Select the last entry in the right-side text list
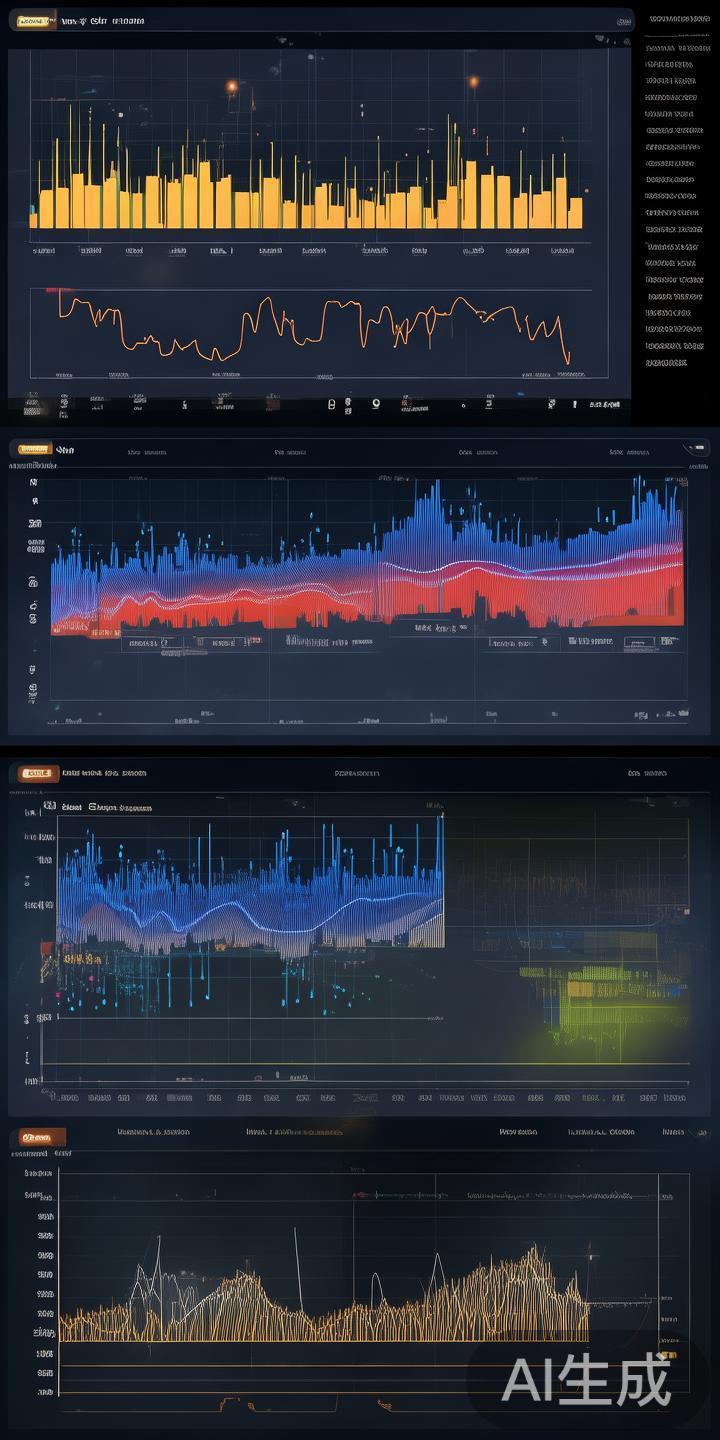The height and width of the screenshot is (1440, 720). pos(666,363)
